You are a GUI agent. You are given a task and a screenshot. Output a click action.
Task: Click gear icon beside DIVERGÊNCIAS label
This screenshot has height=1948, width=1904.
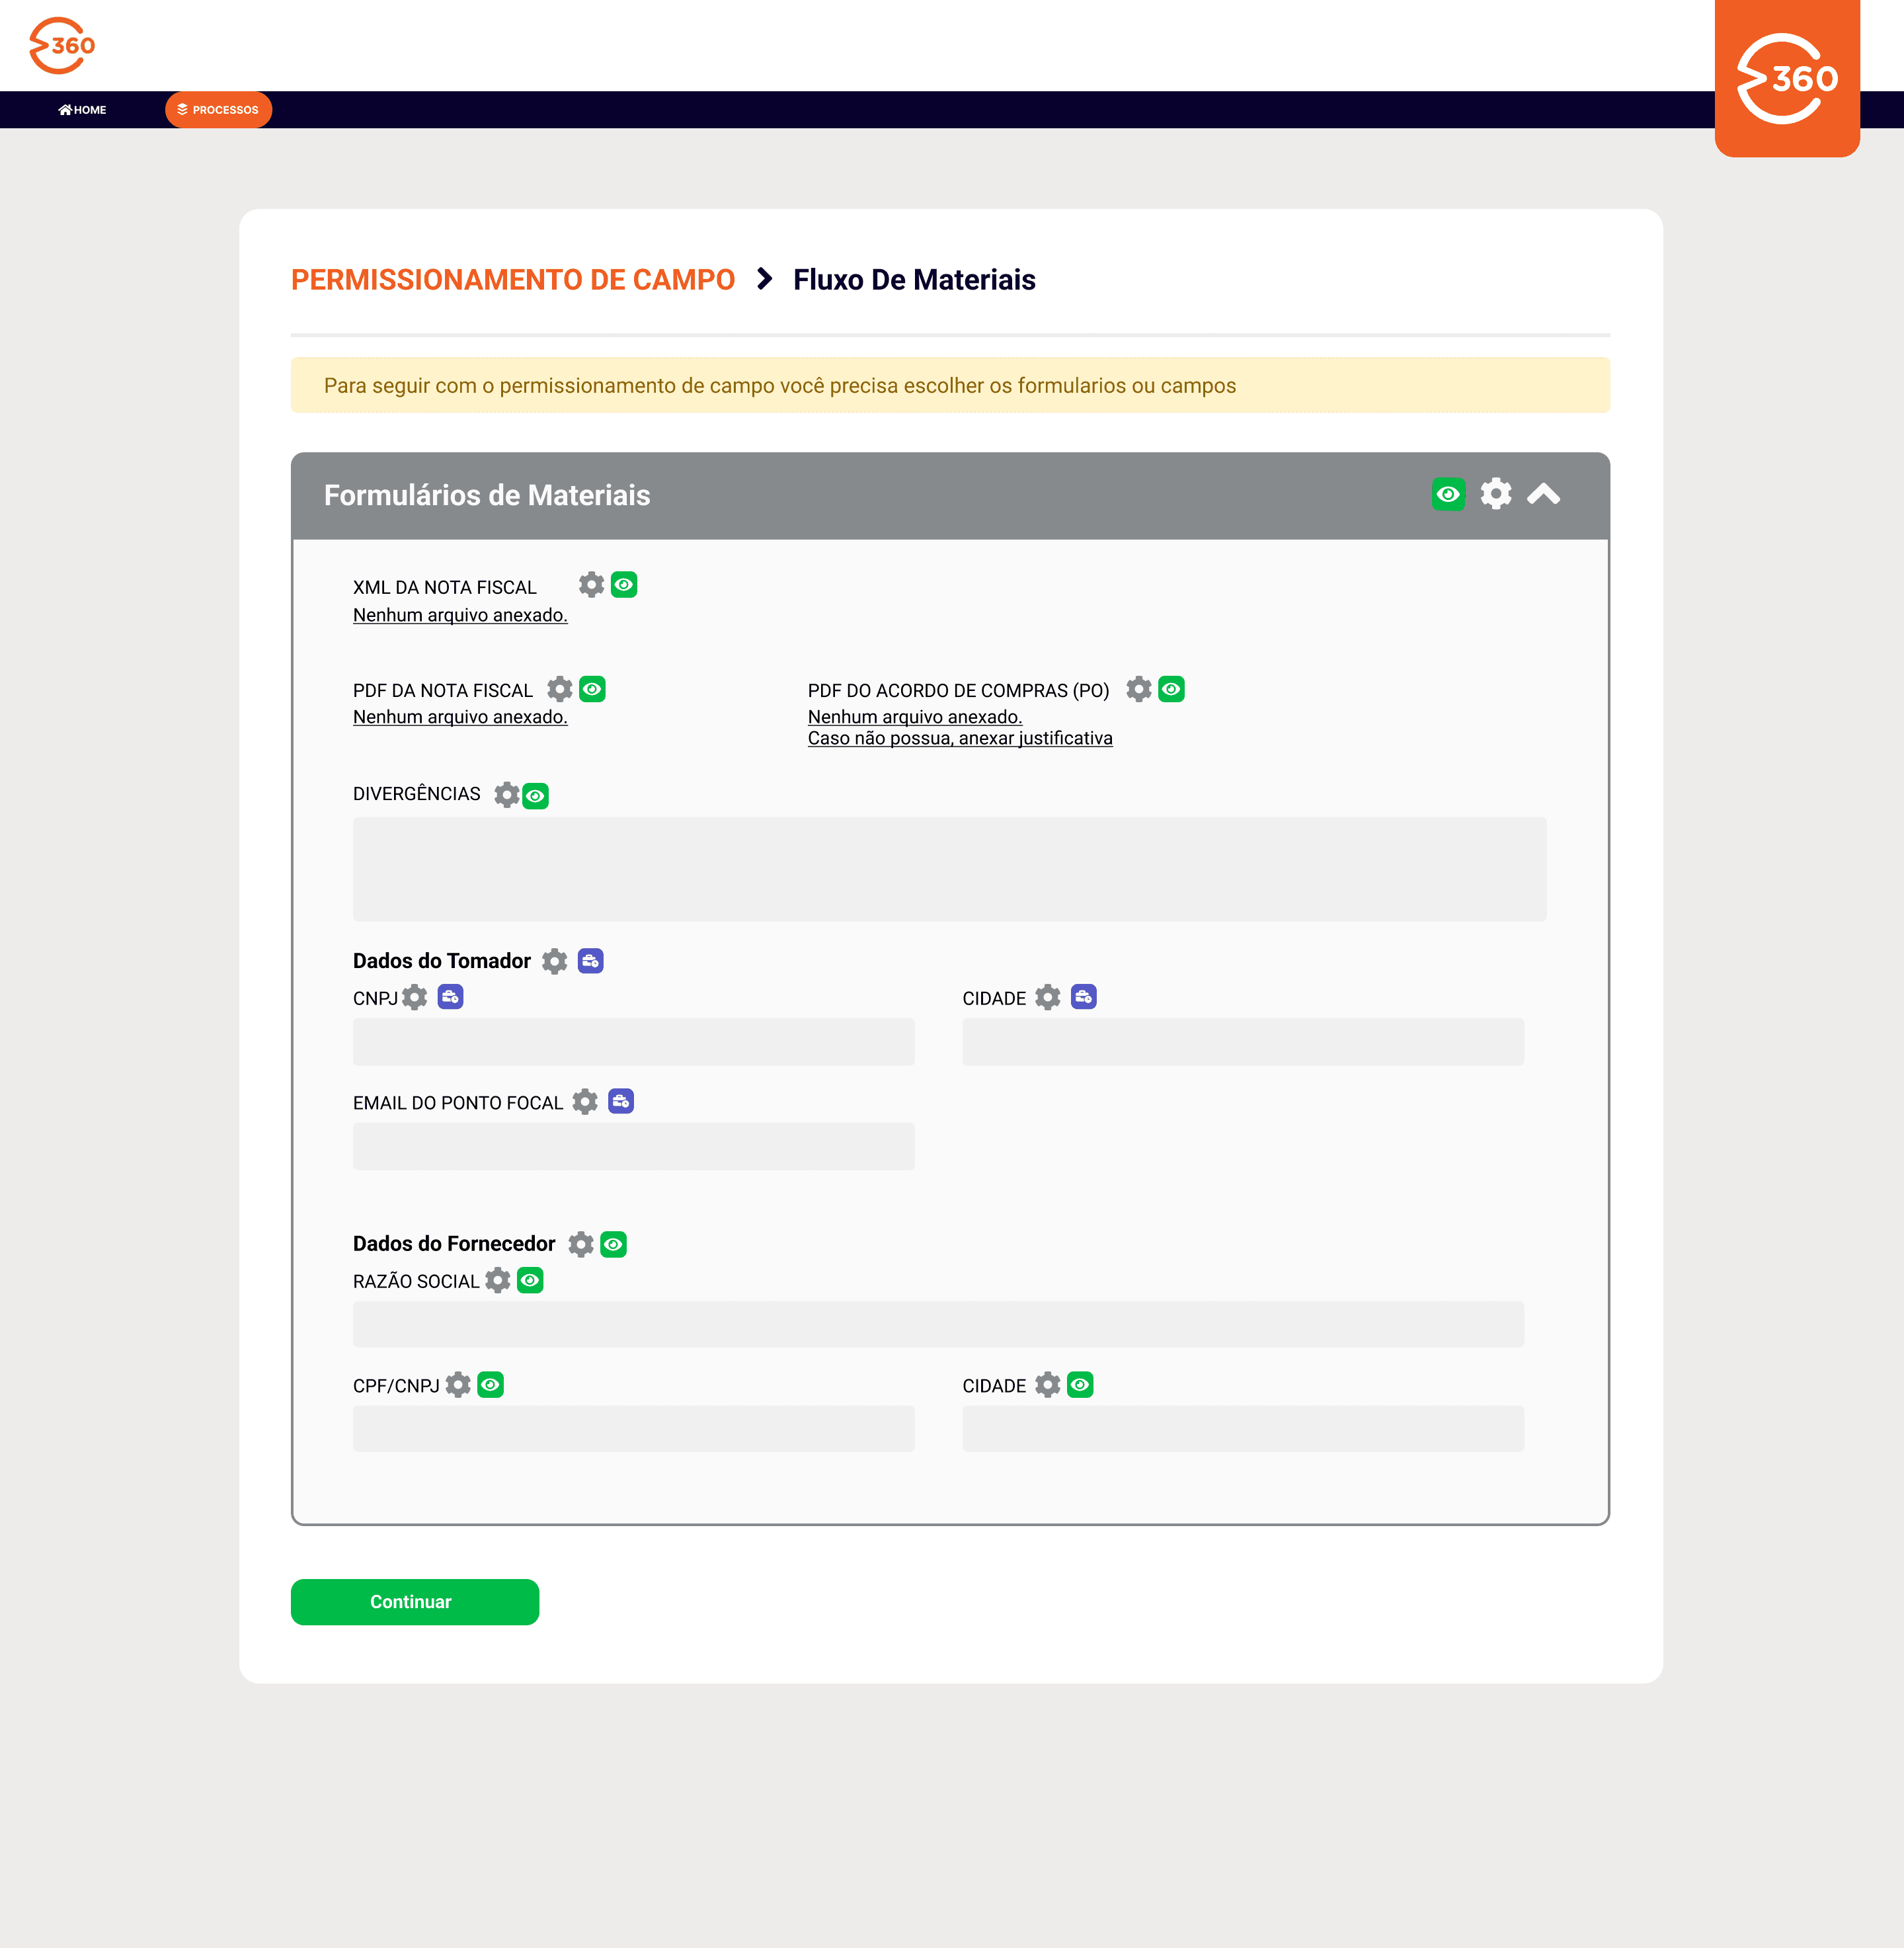coord(507,795)
